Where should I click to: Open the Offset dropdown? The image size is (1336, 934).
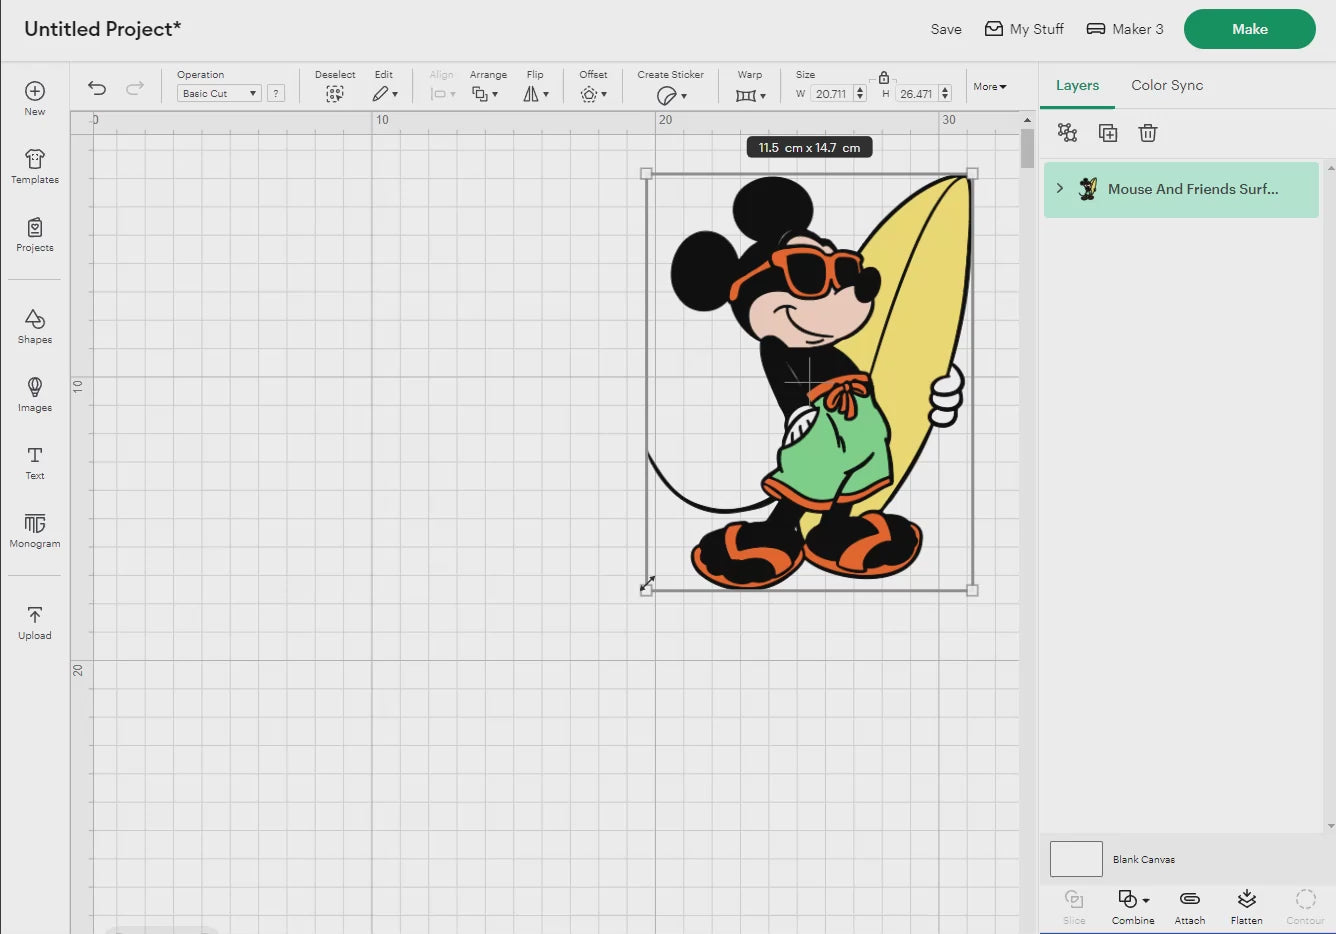[593, 94]
